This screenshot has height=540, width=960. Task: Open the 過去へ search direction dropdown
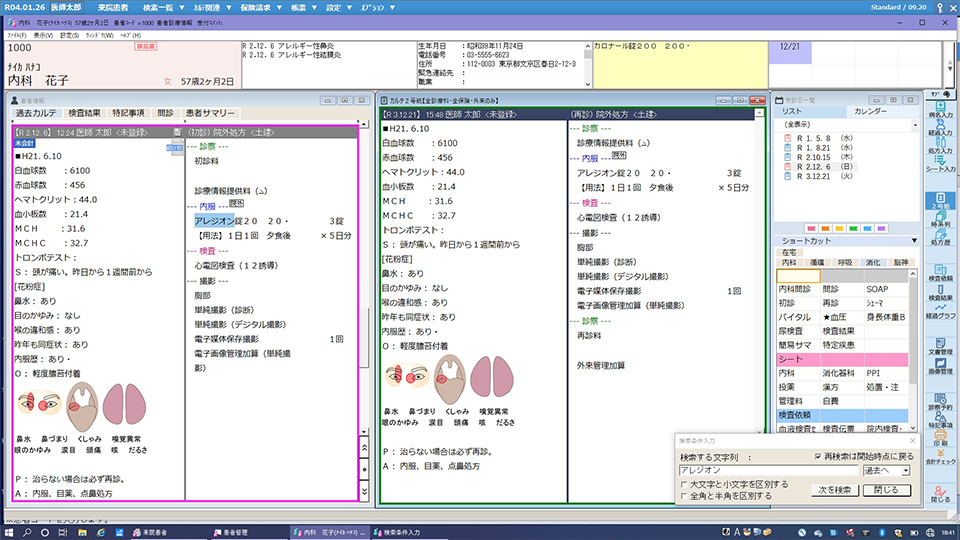[x=886, y=470]
